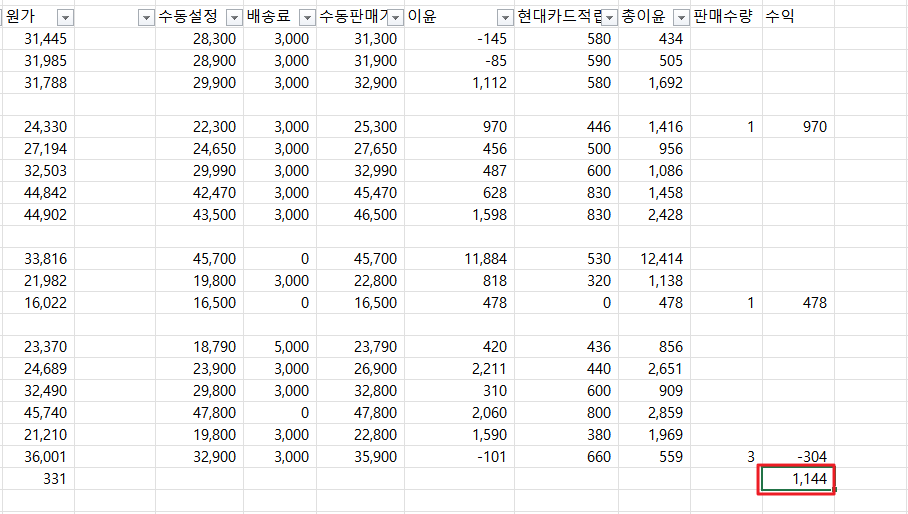The width and height of the screenshot is (908, 514).
Task: Select the 배송료 header cell
Action: pyautogui.click(x=280, y=17)
